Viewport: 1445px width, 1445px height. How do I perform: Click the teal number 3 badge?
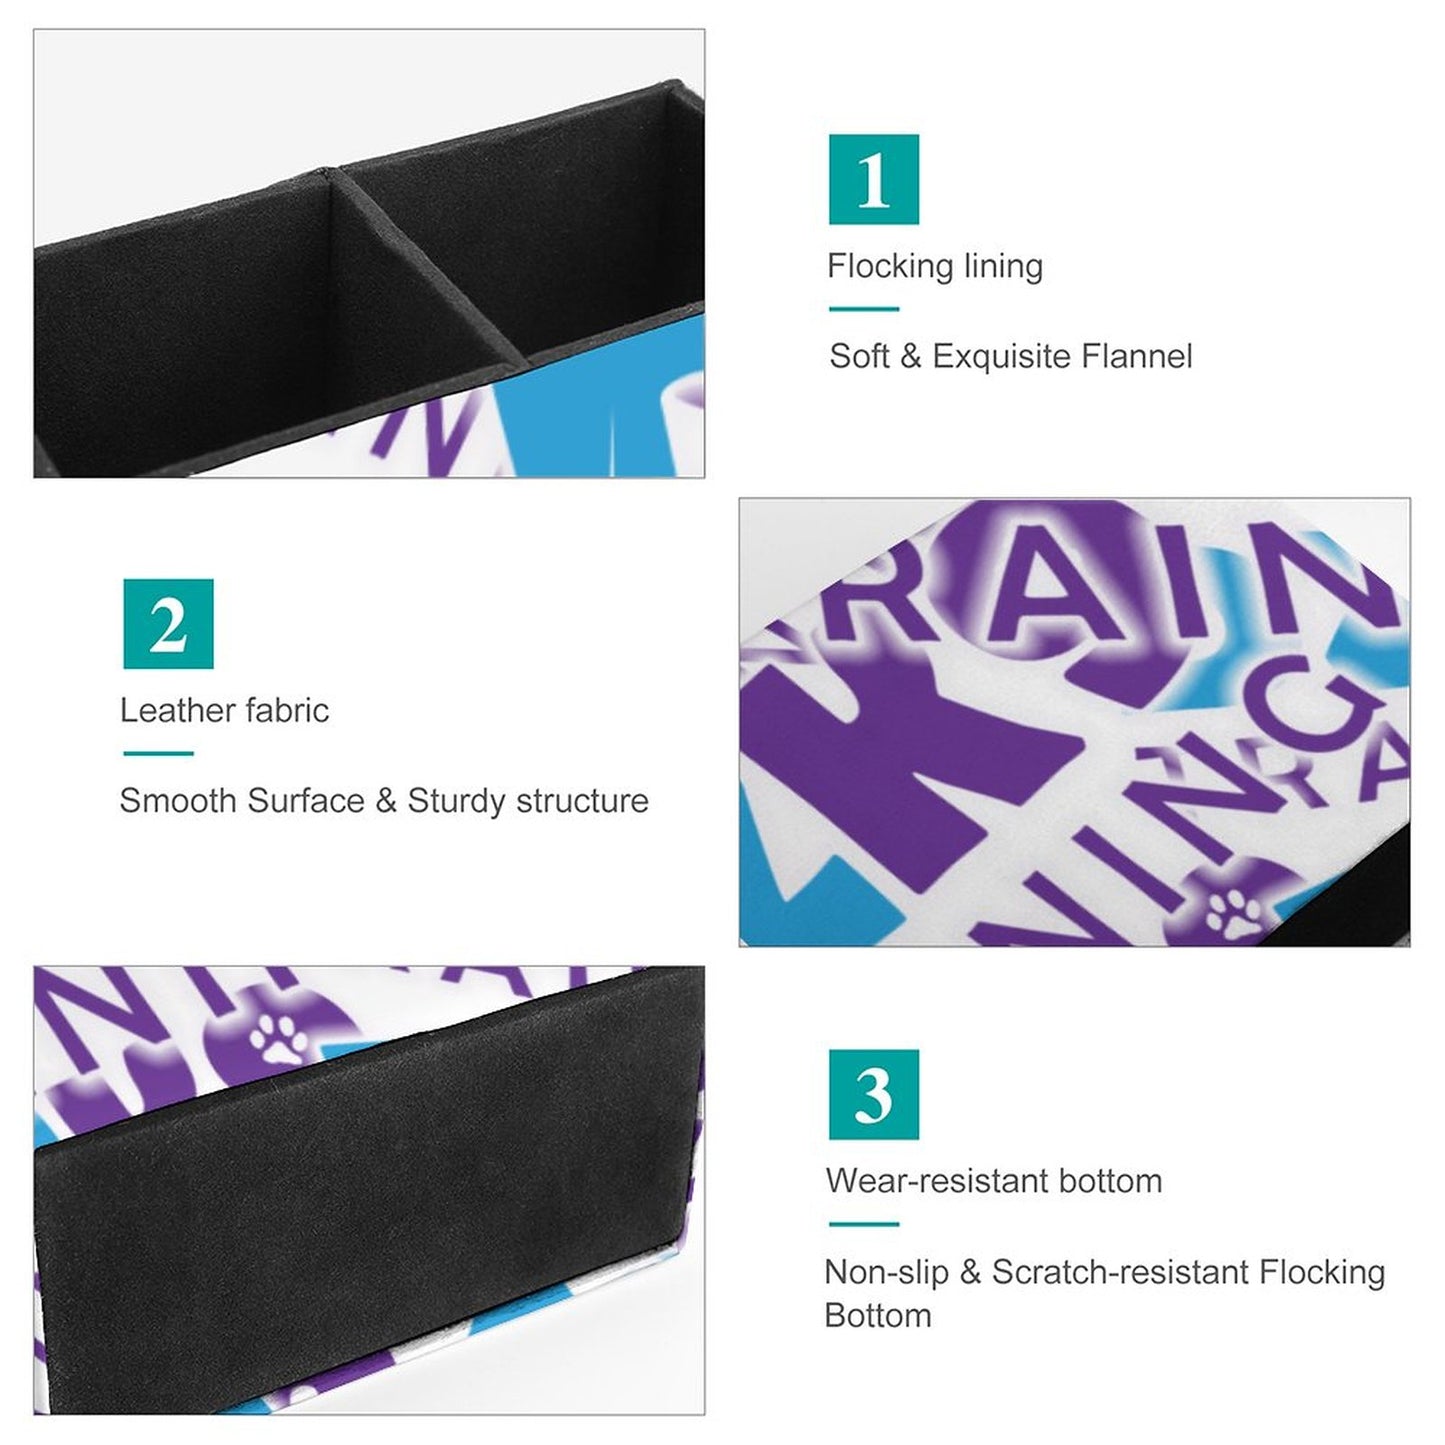(873, 1094)
